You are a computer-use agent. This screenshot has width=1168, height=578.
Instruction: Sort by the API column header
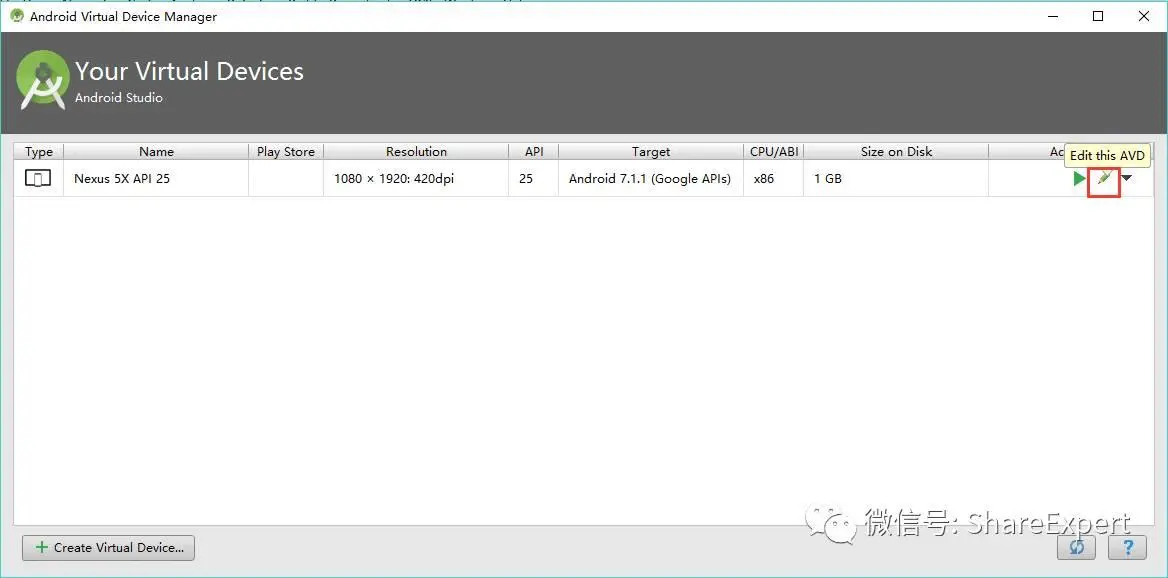(534, 151)
